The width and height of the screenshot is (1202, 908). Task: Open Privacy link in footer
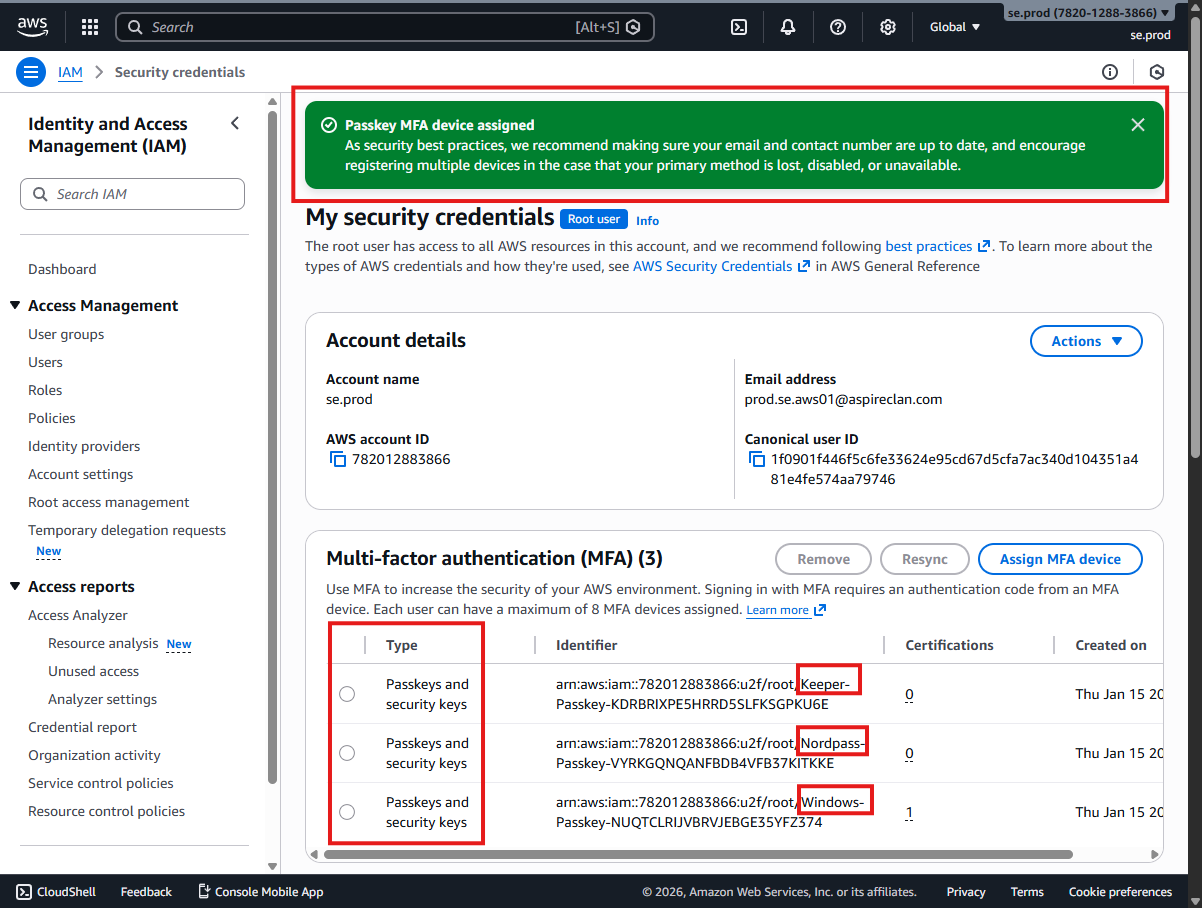(x=966, y=891)
